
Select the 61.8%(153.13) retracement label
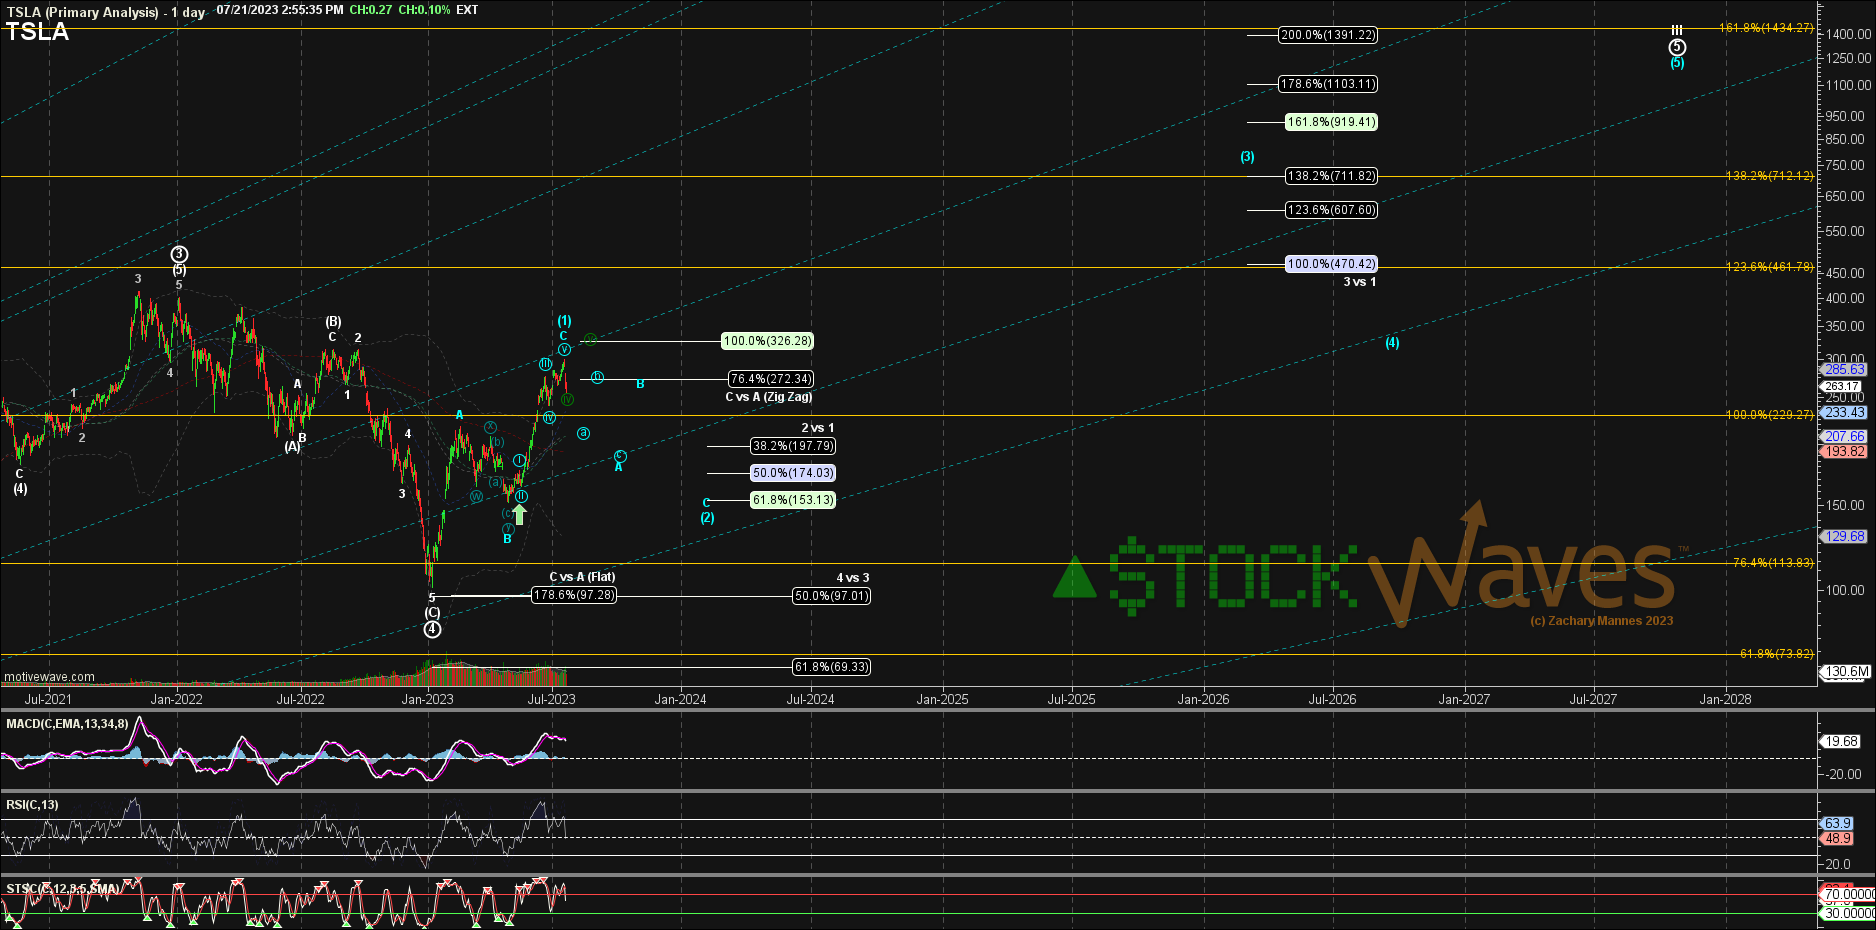pyautogui.click(x=793, y=500)
